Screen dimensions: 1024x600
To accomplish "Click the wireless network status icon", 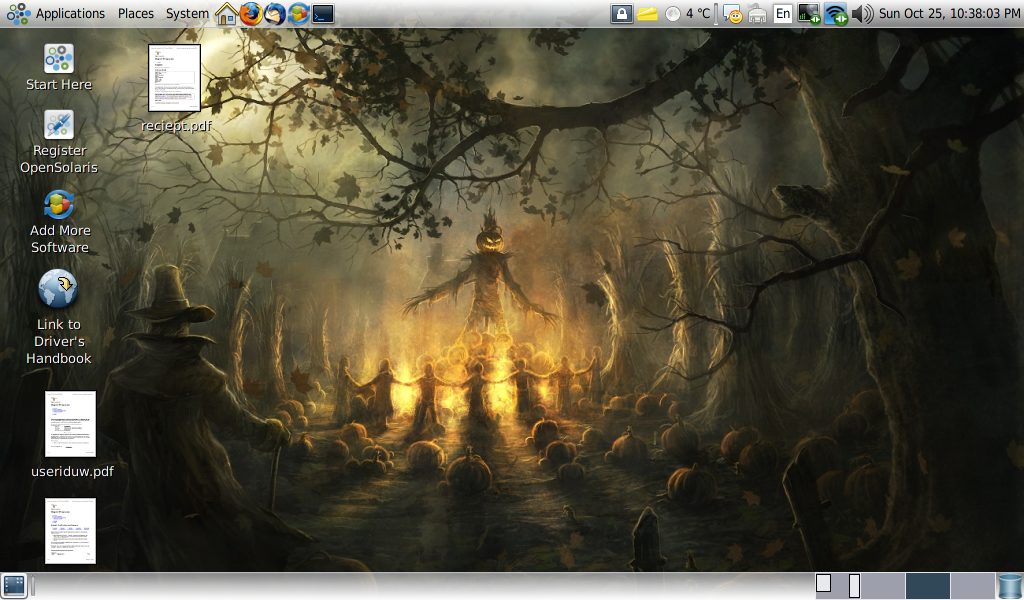I will [836, 14].
